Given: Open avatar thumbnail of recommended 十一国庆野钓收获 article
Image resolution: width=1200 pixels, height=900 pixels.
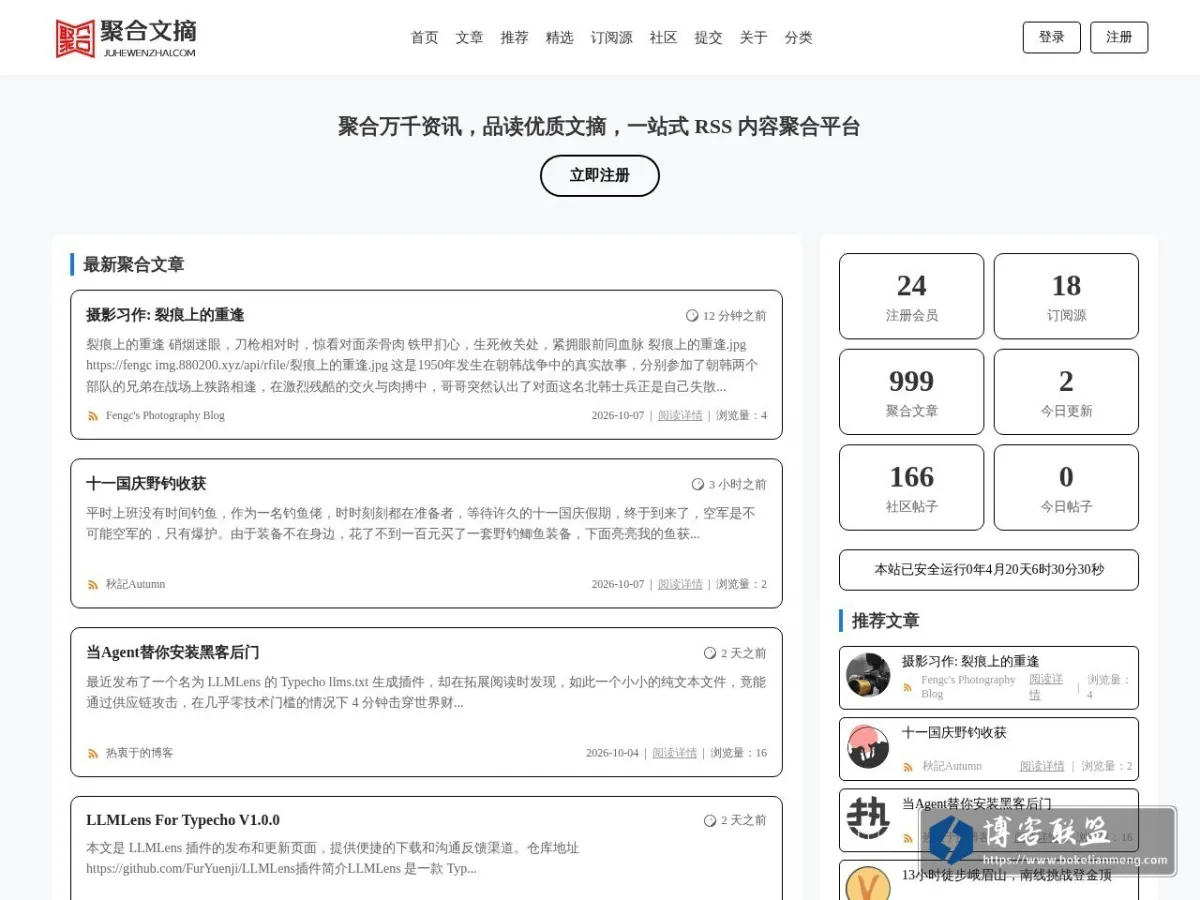Looking at the screenshot, I should click(x=868, y=747).
